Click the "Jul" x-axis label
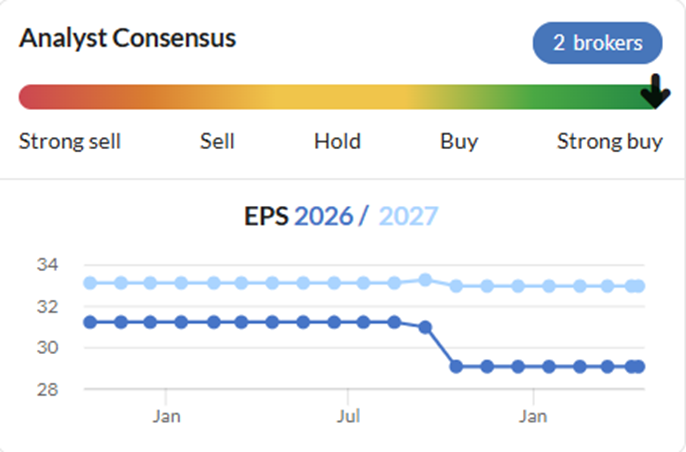This screenshot has width=686, height=452. click(x=348, y=415)
